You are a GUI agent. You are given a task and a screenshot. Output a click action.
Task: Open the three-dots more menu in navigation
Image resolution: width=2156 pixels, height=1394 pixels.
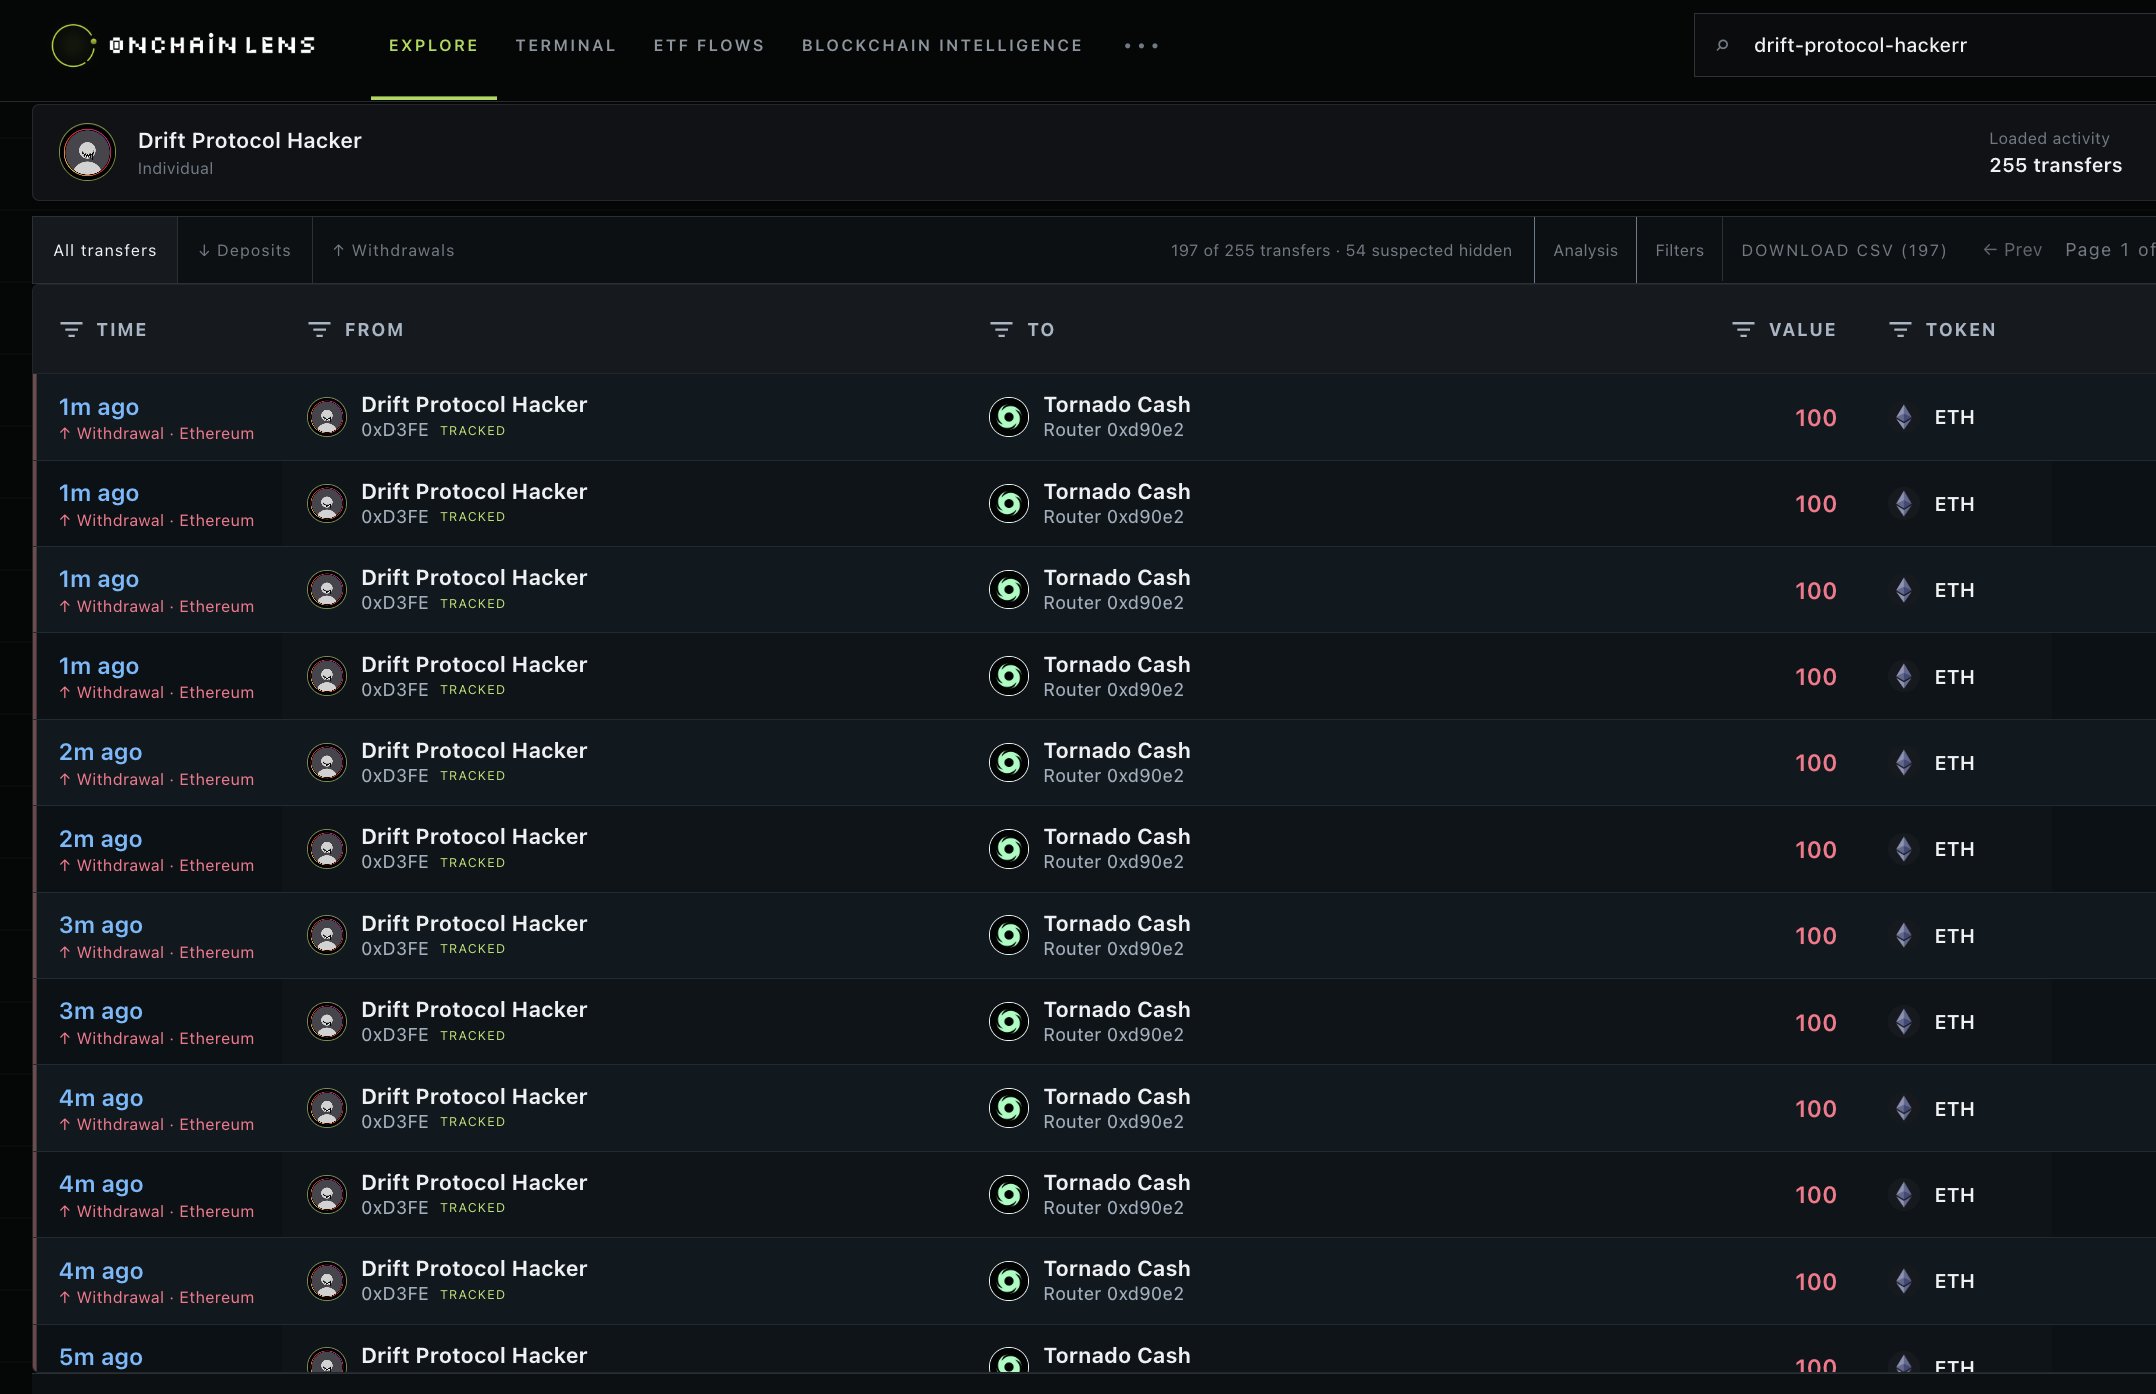1141,45
